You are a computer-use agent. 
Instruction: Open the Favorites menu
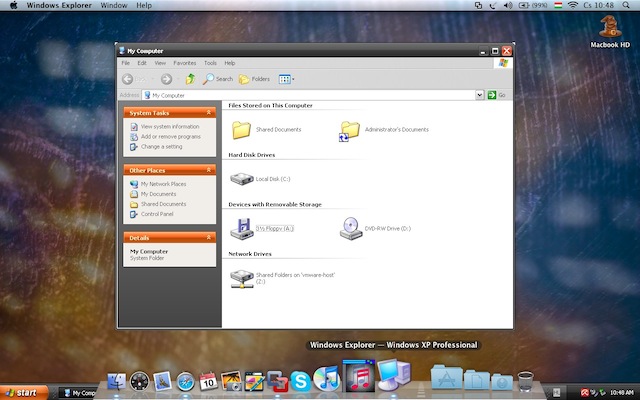pyautogui.click(x=184, y=63)
